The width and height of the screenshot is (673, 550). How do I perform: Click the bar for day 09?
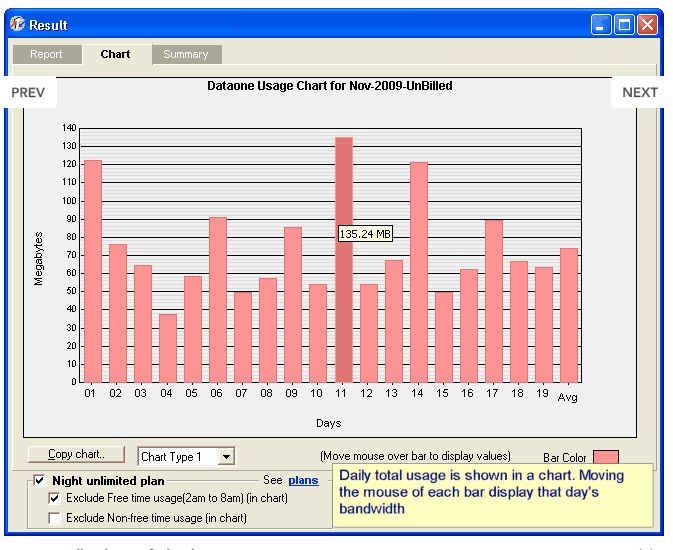point(293,305)
